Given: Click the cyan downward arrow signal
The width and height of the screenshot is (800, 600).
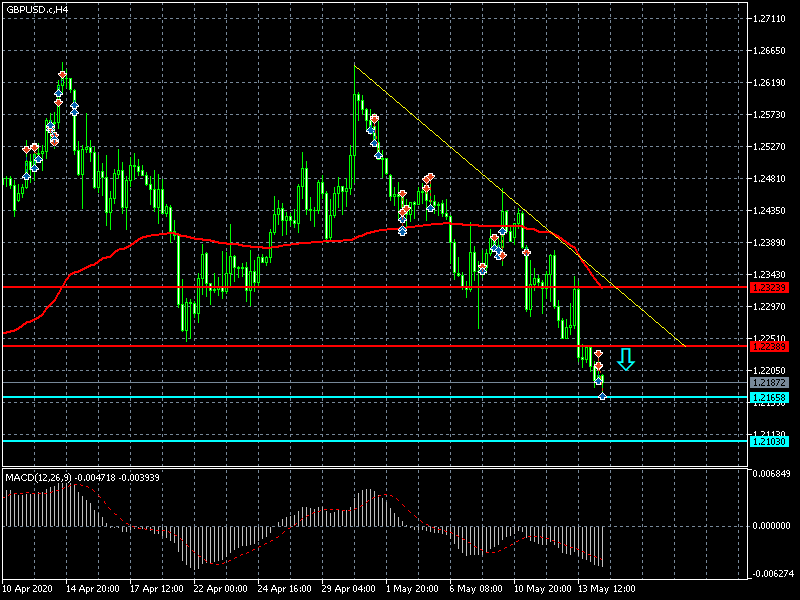Looking at the screenshot, I should [626, 360].
